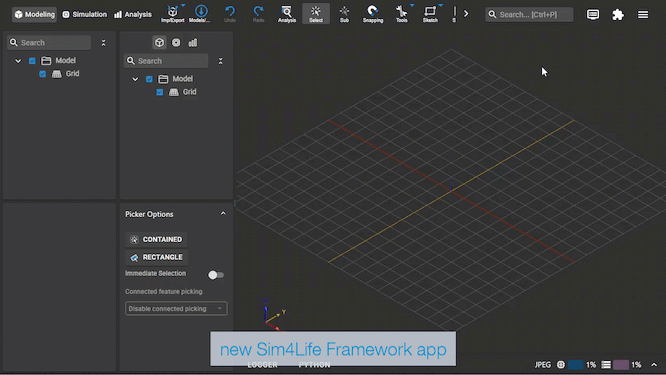Click the Model folder icon in second panel
Viewport: 666px width, 375px height.
[163, 79]
